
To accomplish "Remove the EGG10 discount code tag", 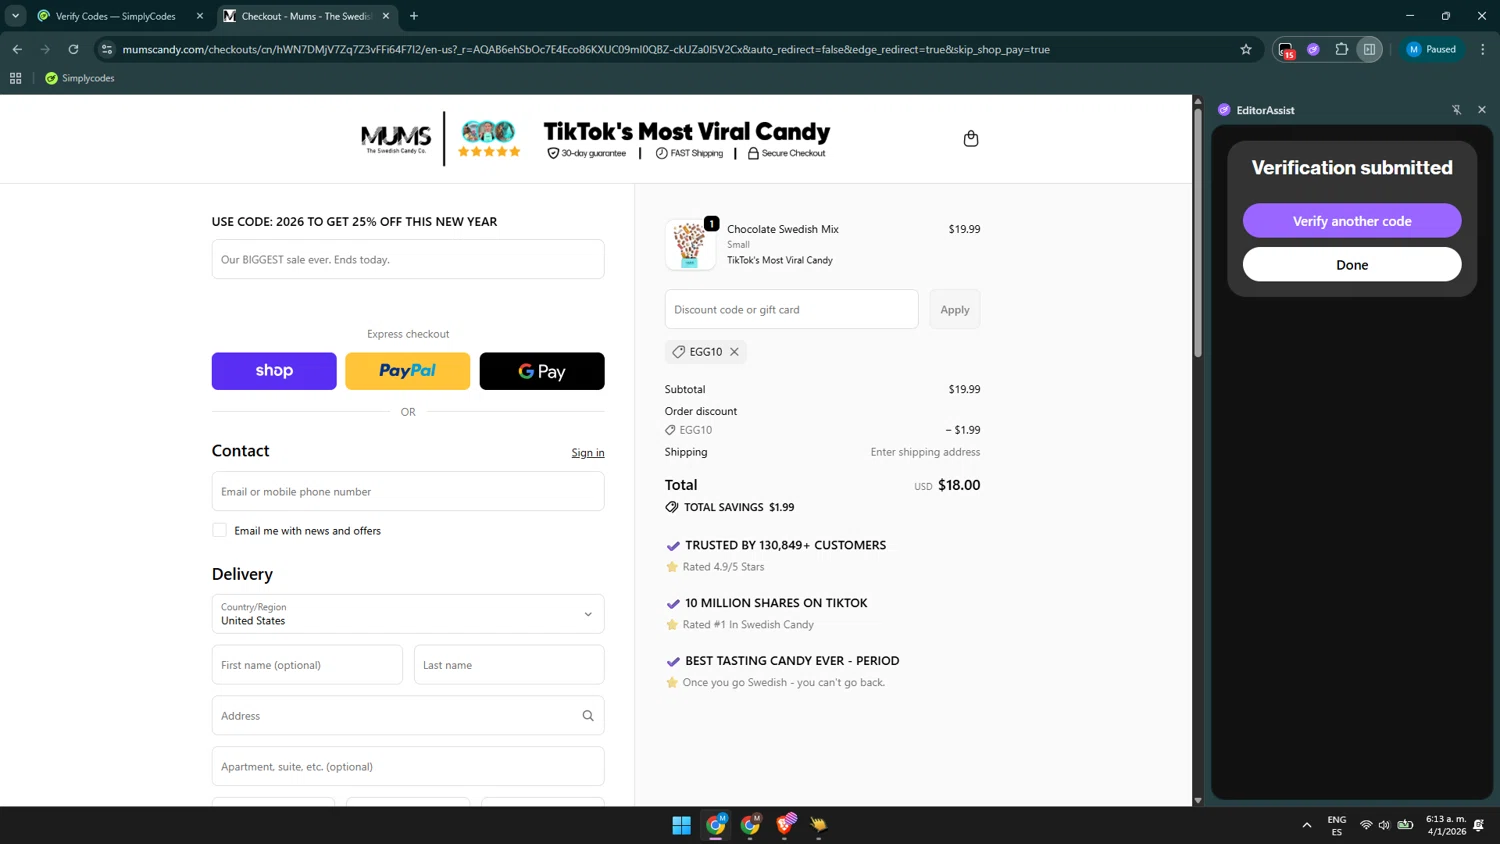I will [734, 352].
